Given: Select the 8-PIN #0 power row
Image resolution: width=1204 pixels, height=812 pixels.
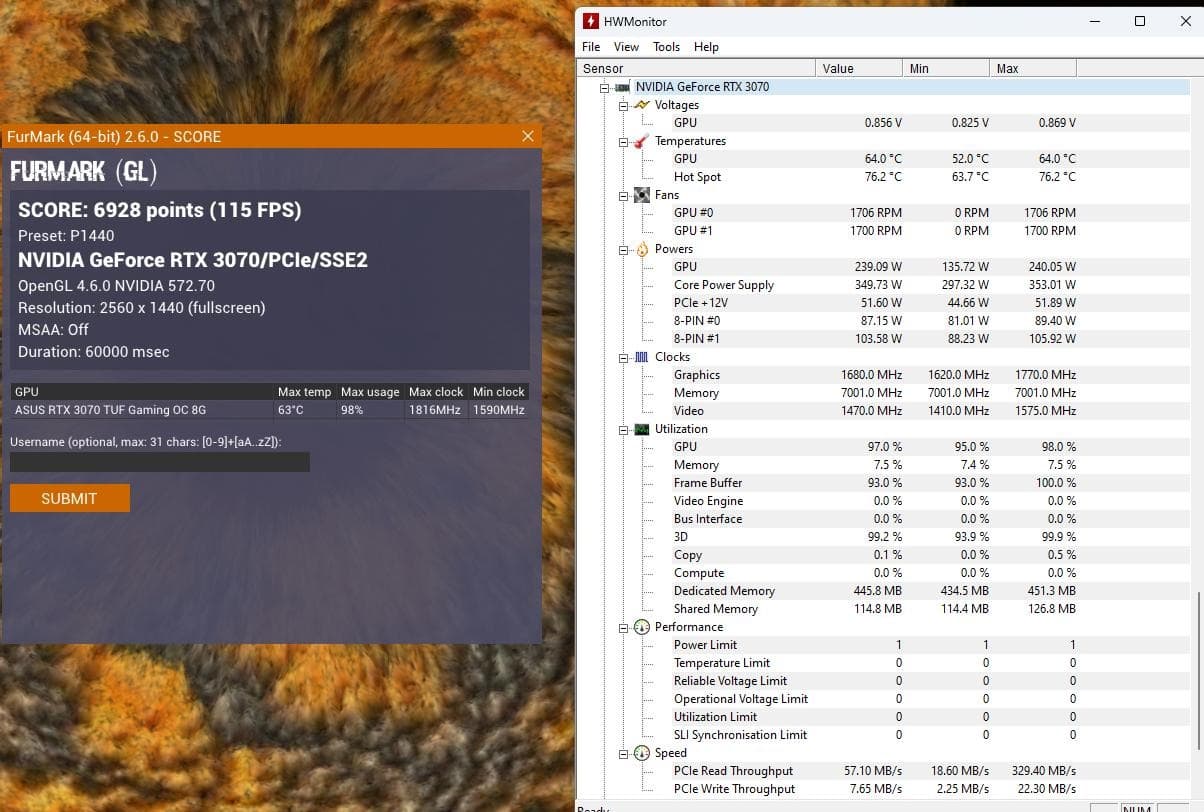Looking at the screenshot, I should tap(884, 321).
